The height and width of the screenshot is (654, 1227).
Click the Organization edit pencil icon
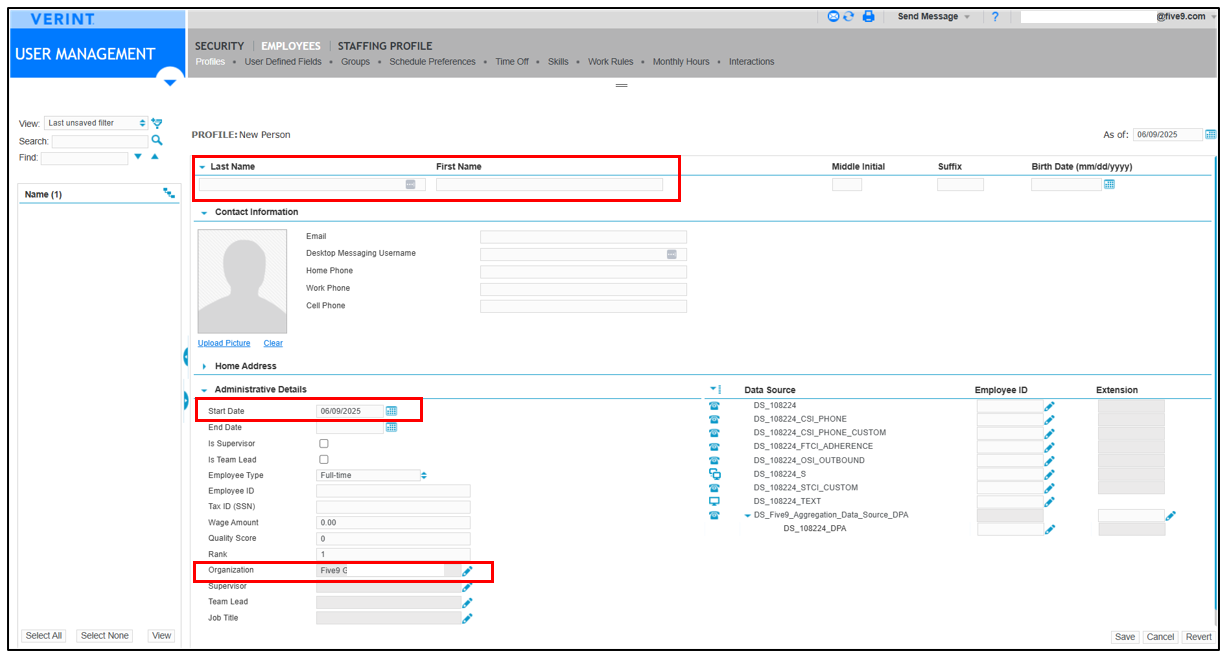[x=467, y=571]
